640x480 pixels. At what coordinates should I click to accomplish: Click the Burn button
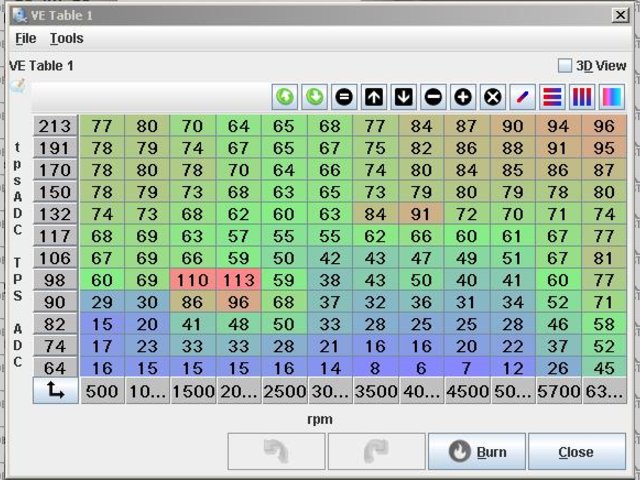[x=477, y=452]
